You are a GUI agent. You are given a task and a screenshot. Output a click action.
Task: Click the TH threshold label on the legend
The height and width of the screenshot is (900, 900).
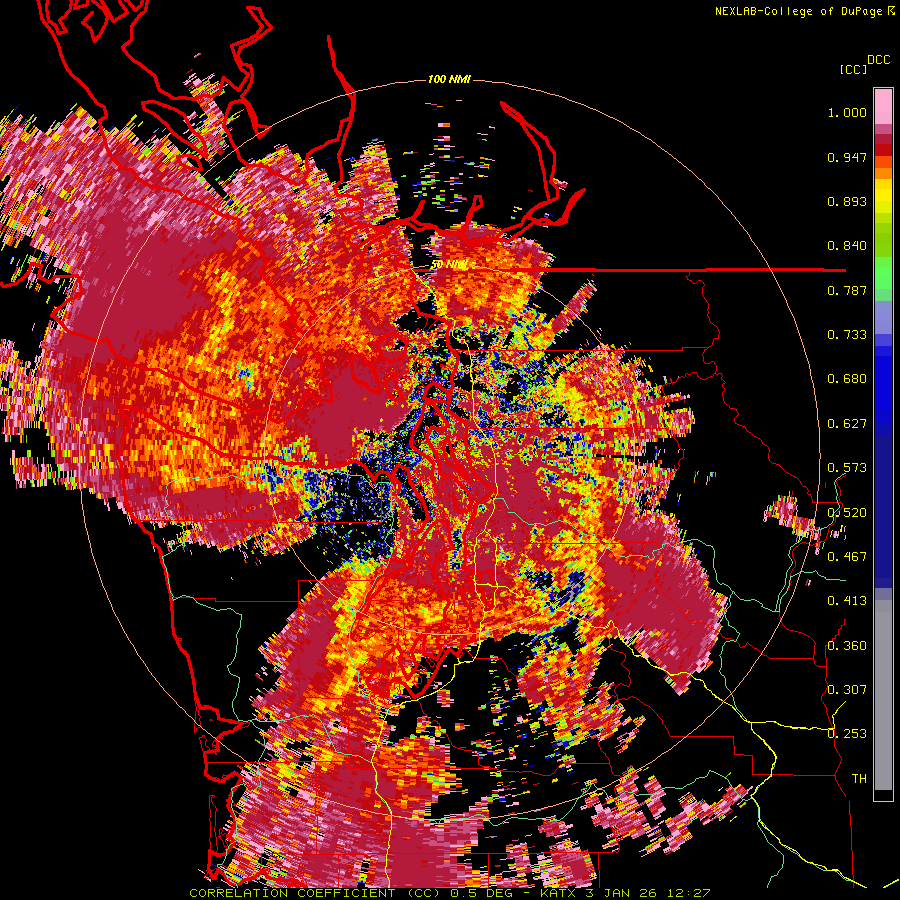[x=859, y=779]
